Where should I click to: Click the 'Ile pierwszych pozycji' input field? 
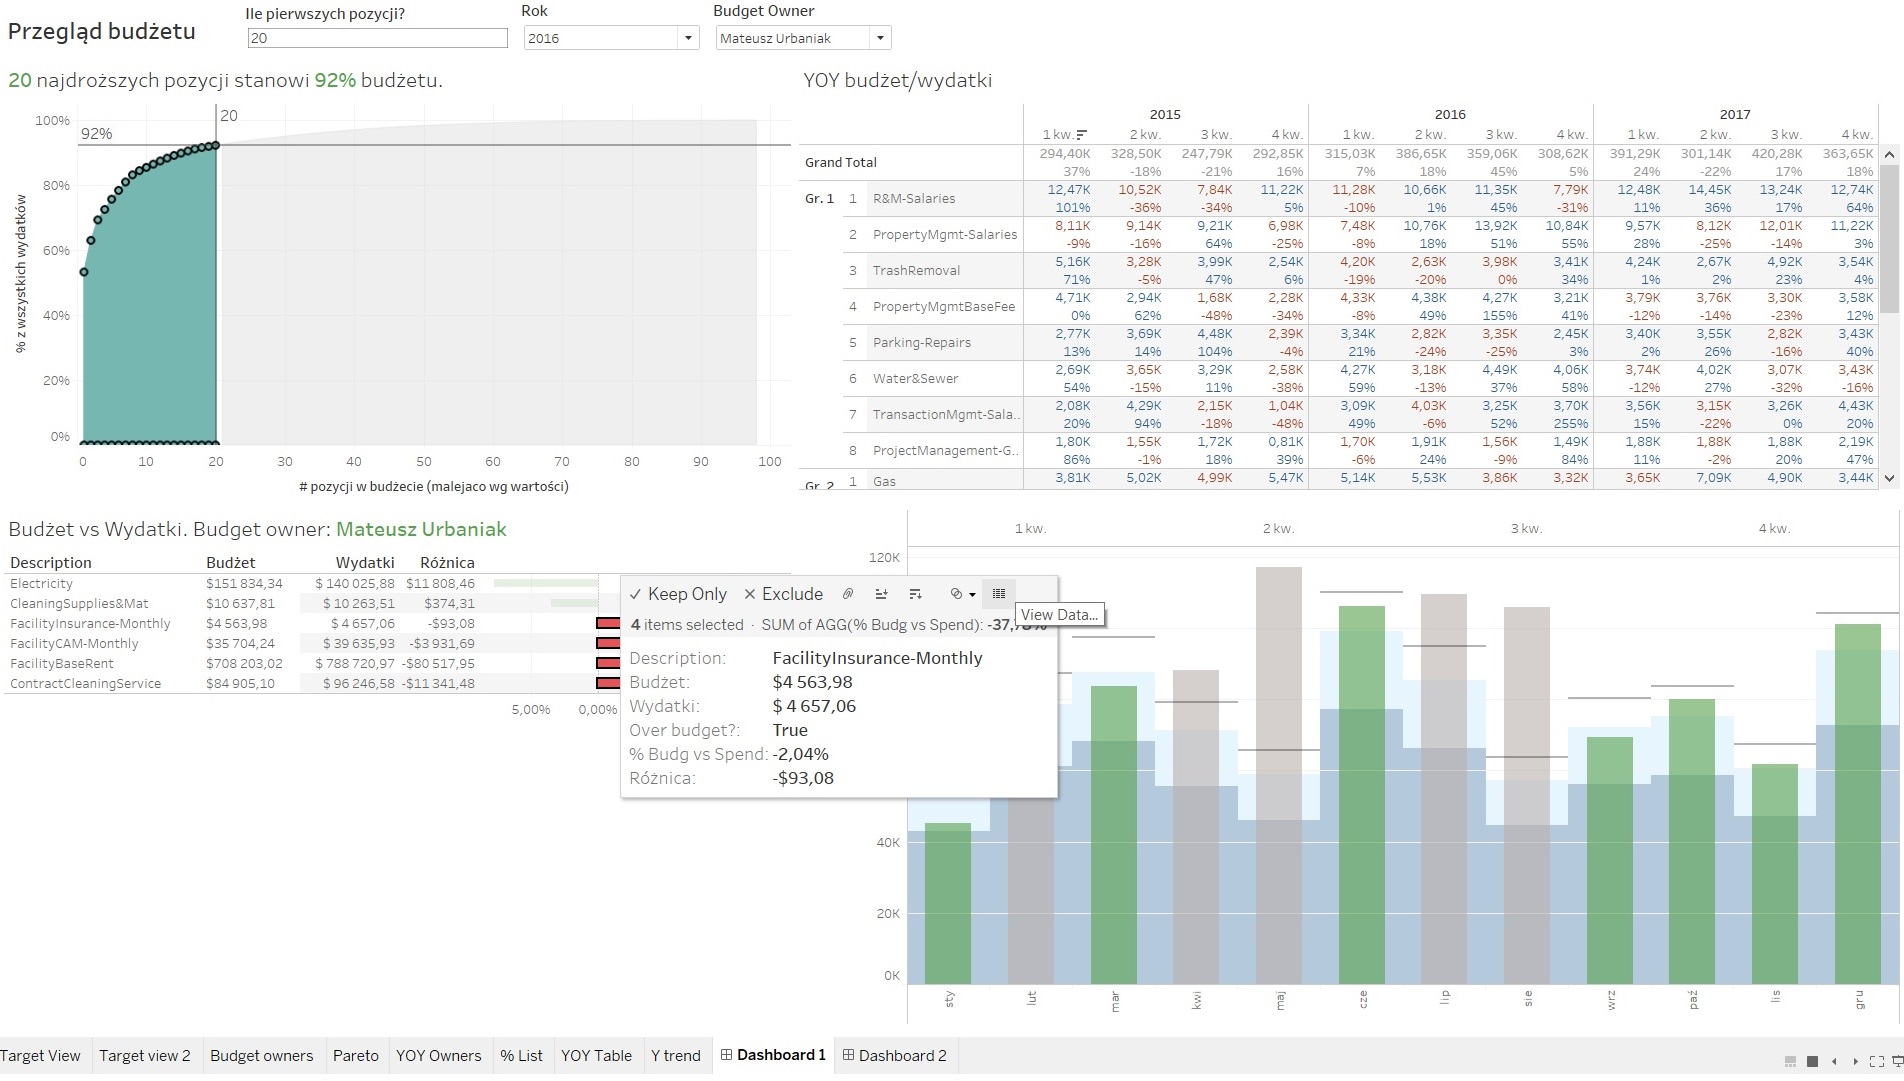(377, 38)
